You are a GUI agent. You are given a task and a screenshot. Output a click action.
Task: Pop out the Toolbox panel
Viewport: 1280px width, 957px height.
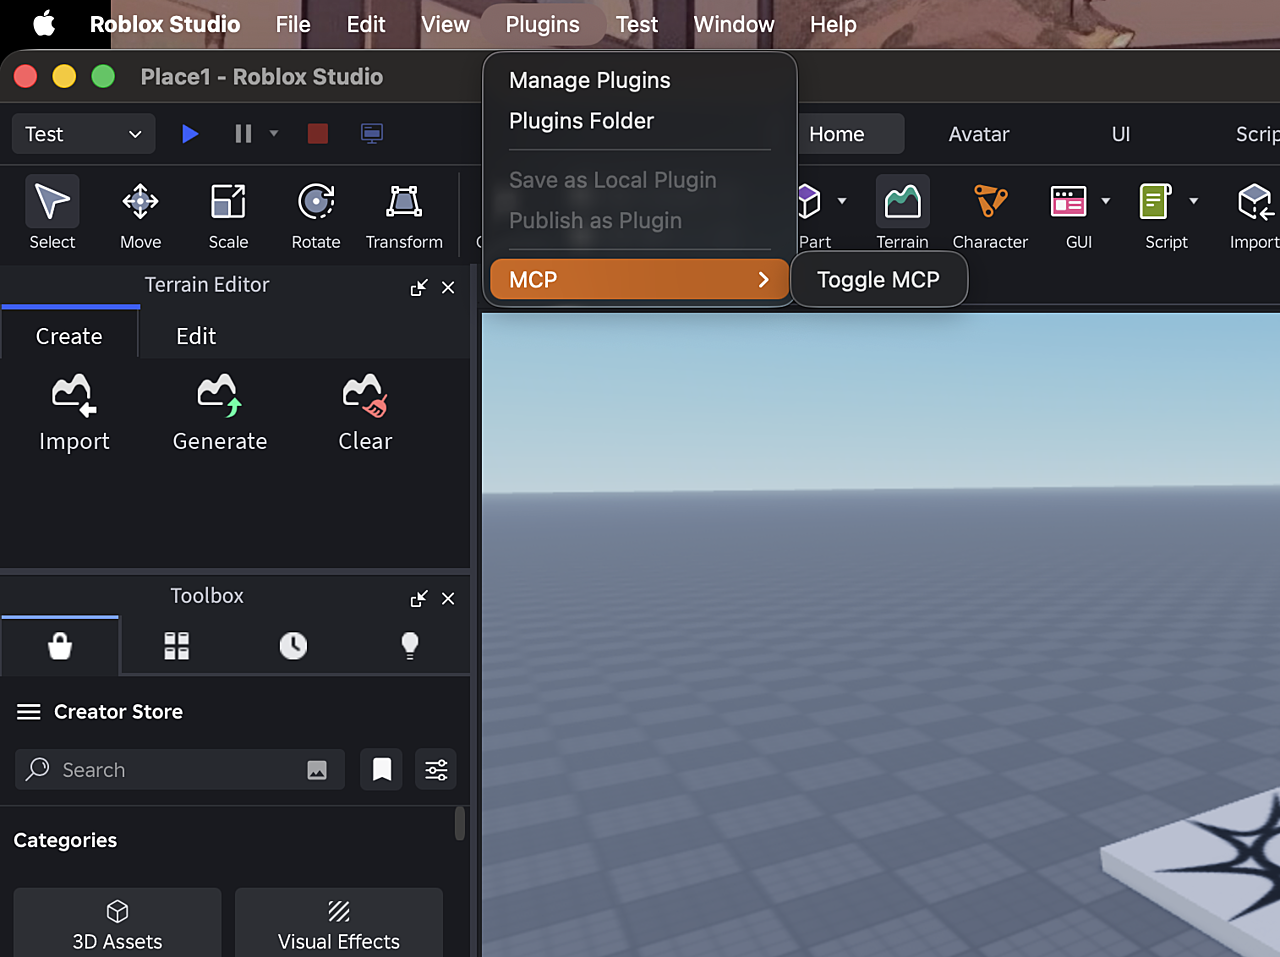[419, 598]
